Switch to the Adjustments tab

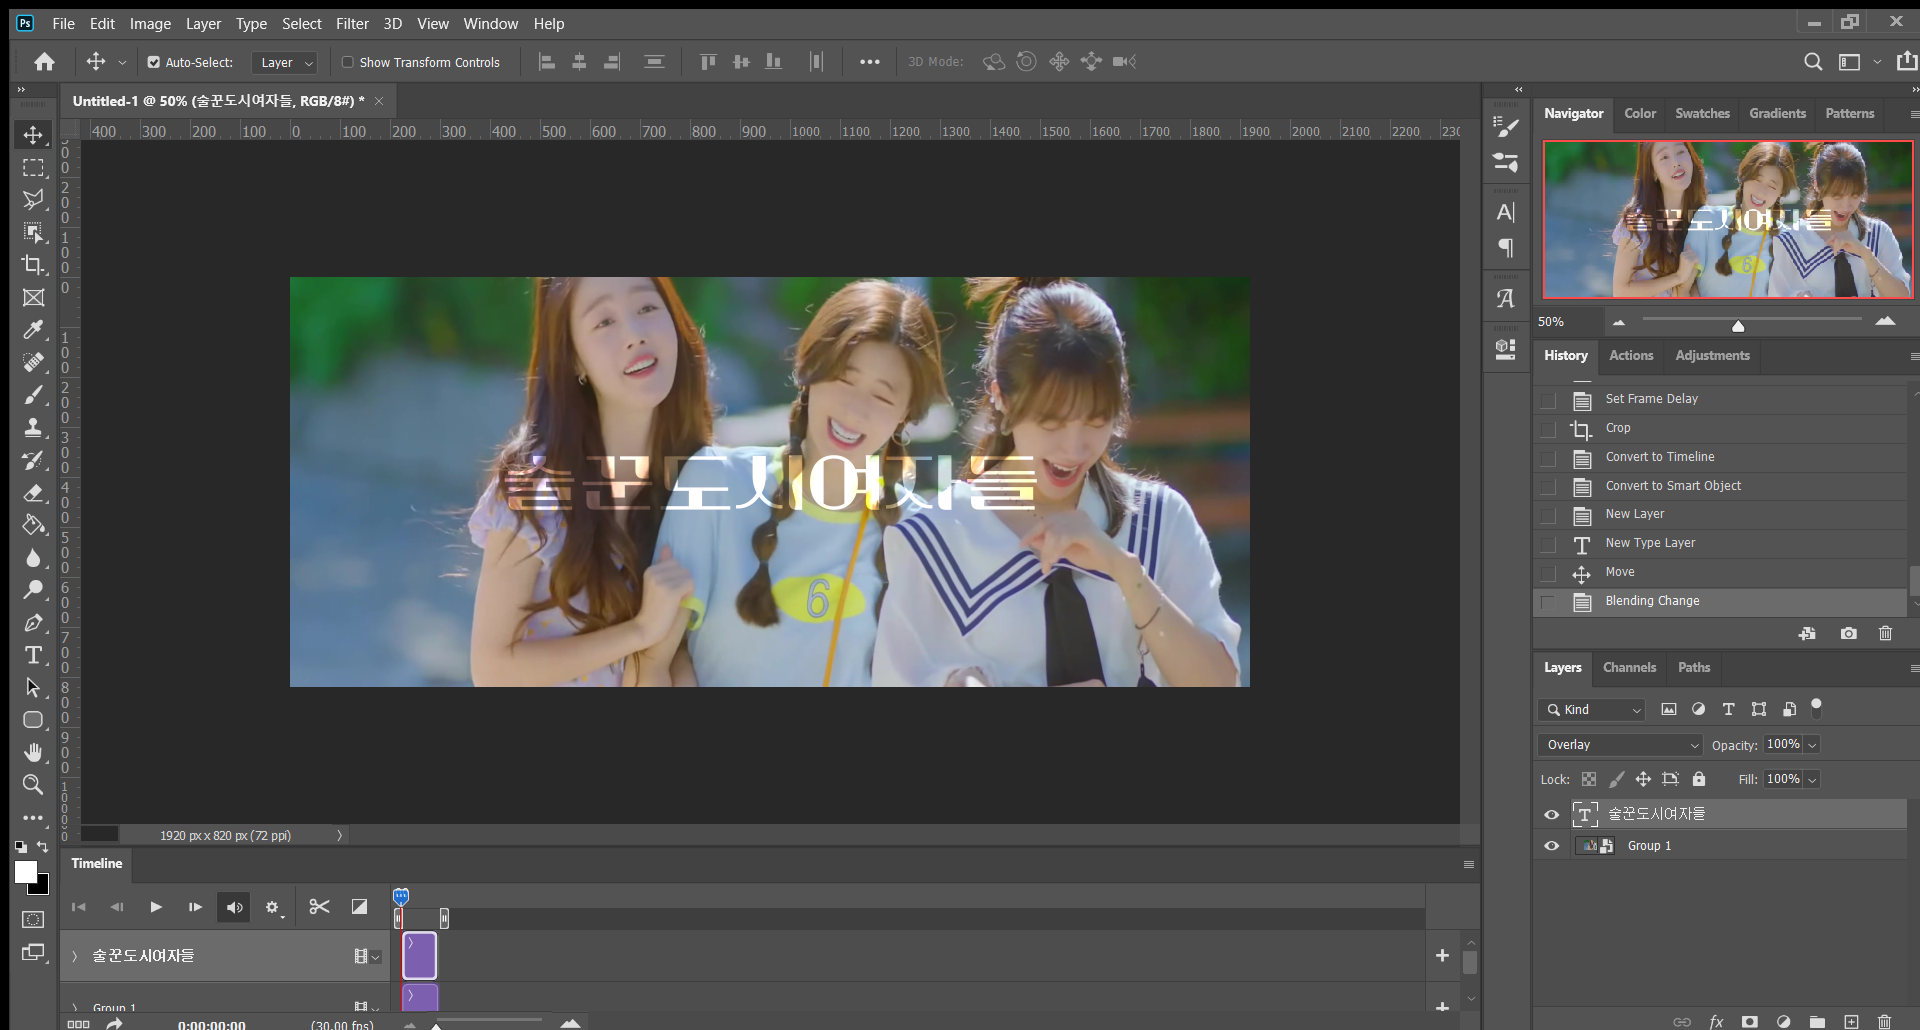1712,355
